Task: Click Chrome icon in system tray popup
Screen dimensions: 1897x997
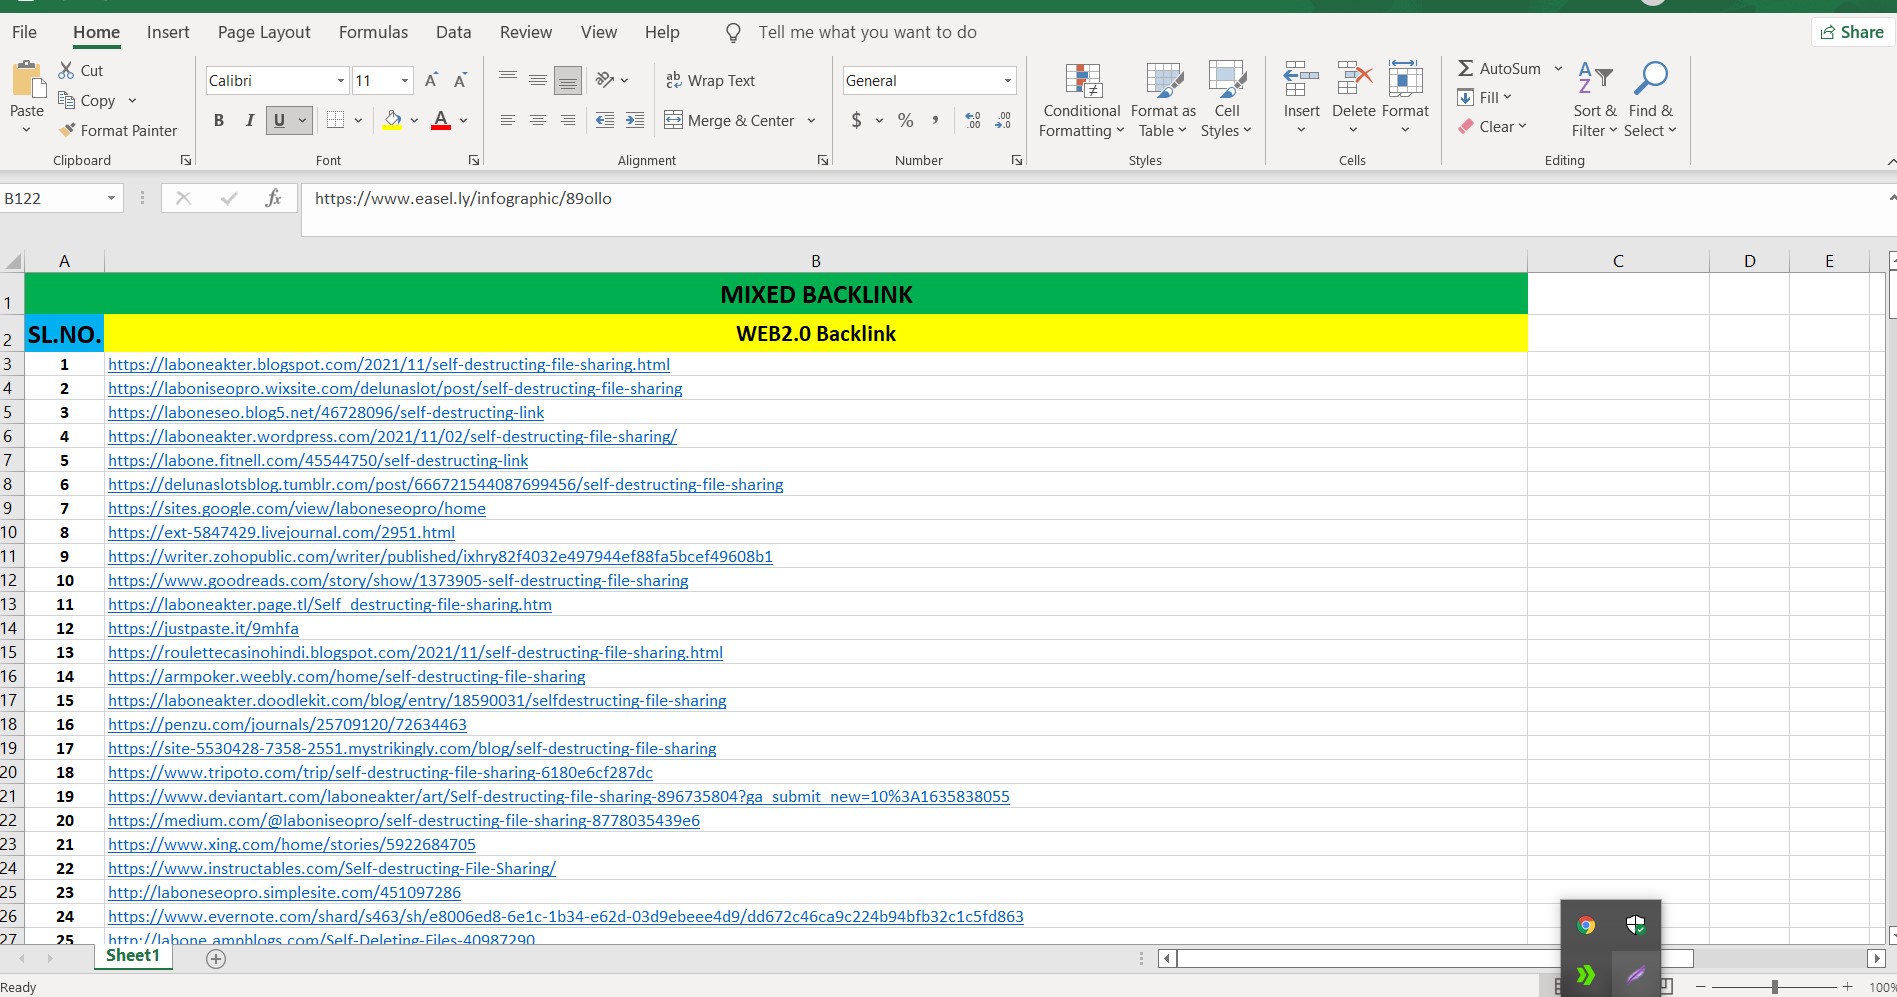Action: pyautogui.click(x=1586, y=925)
